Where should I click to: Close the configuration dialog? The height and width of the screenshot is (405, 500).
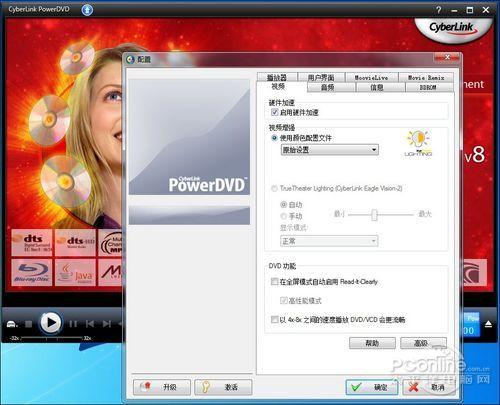(x=447, y=58)
